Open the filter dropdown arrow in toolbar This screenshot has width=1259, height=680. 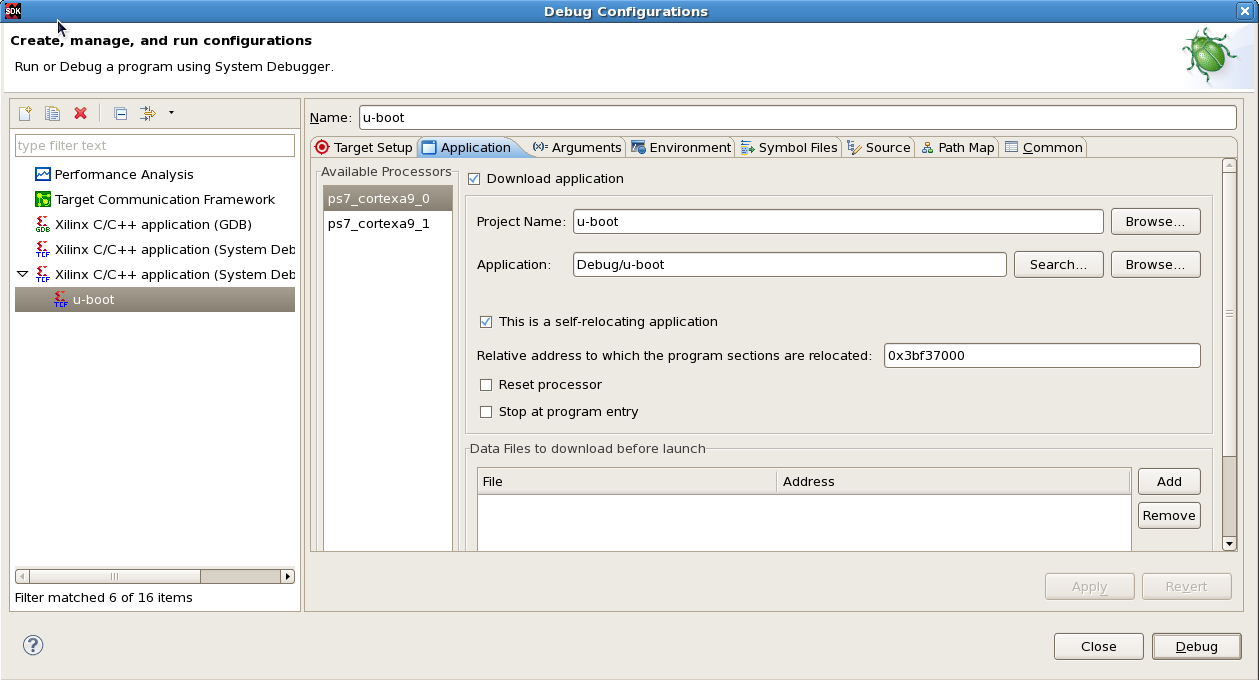point(171,113)
